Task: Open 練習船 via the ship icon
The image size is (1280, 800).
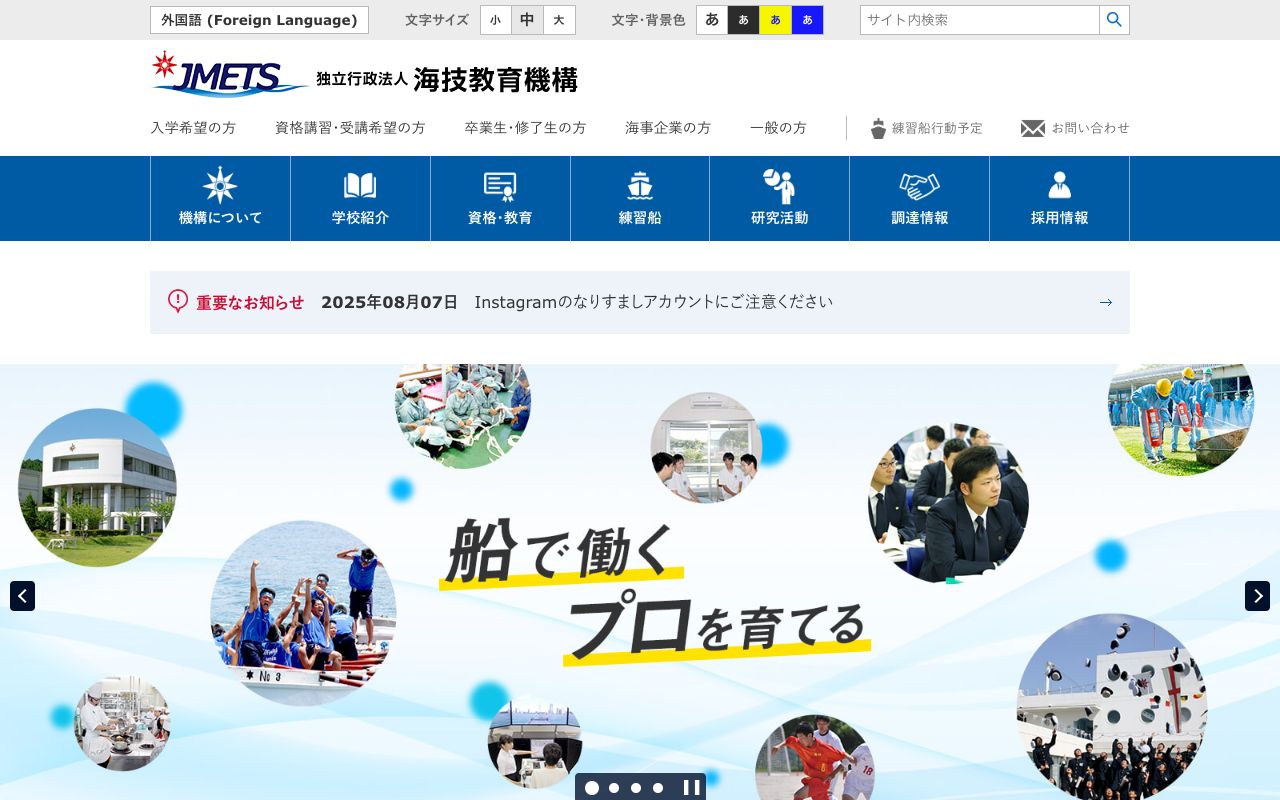Action: (640, 186)
